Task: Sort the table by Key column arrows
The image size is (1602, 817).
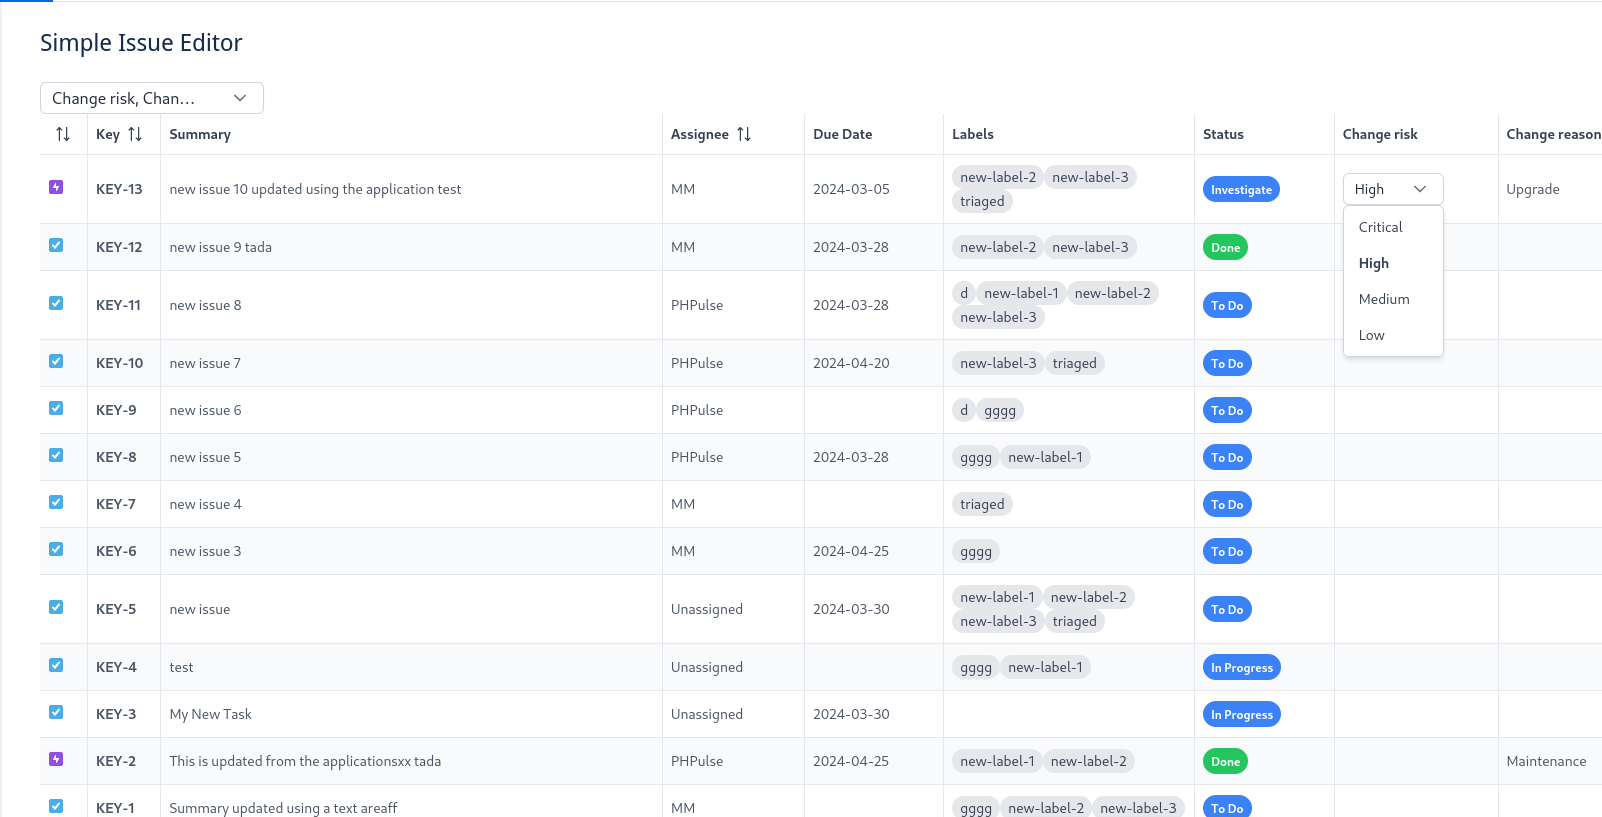Action: (135, 134)
